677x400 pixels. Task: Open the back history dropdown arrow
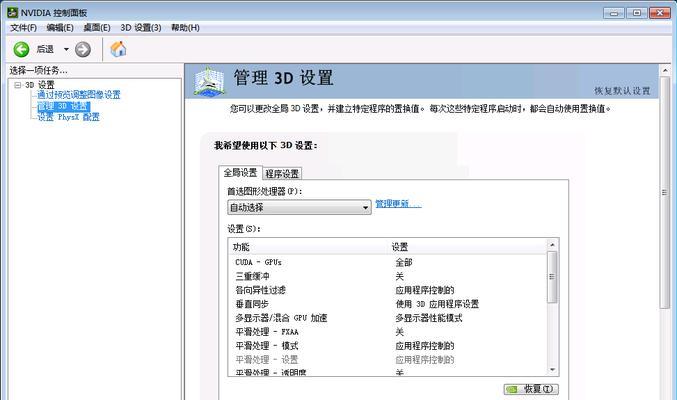(66, 49)
